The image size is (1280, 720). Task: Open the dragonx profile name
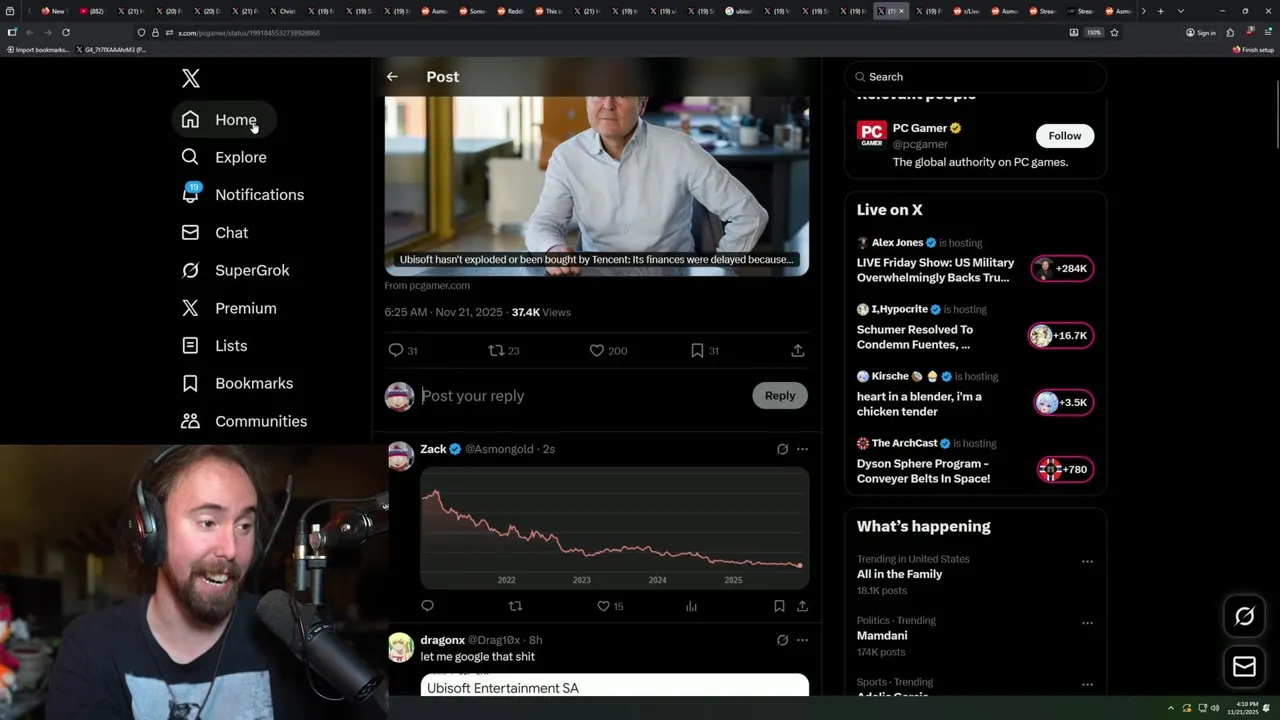[x=442, y=640]
